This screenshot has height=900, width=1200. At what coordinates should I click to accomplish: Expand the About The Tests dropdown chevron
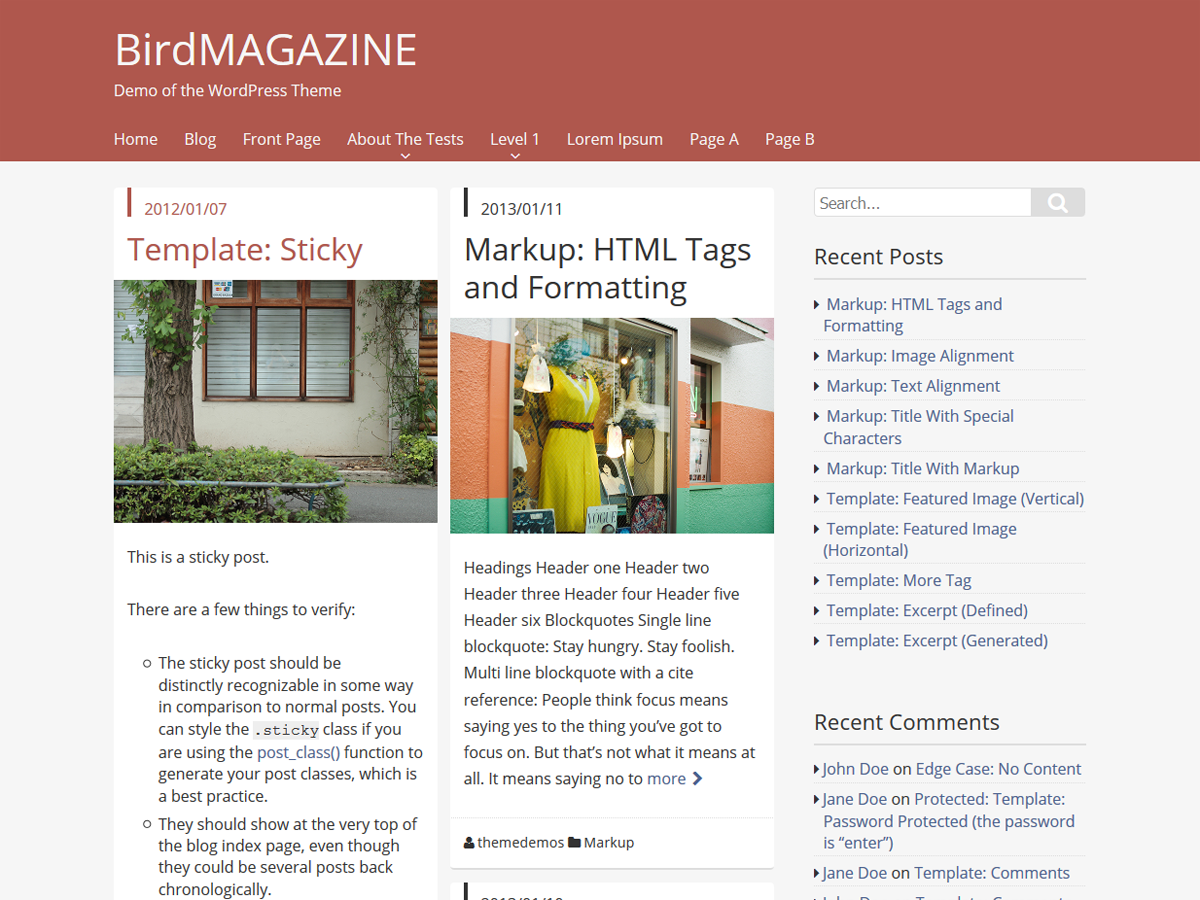coord(404,155)
